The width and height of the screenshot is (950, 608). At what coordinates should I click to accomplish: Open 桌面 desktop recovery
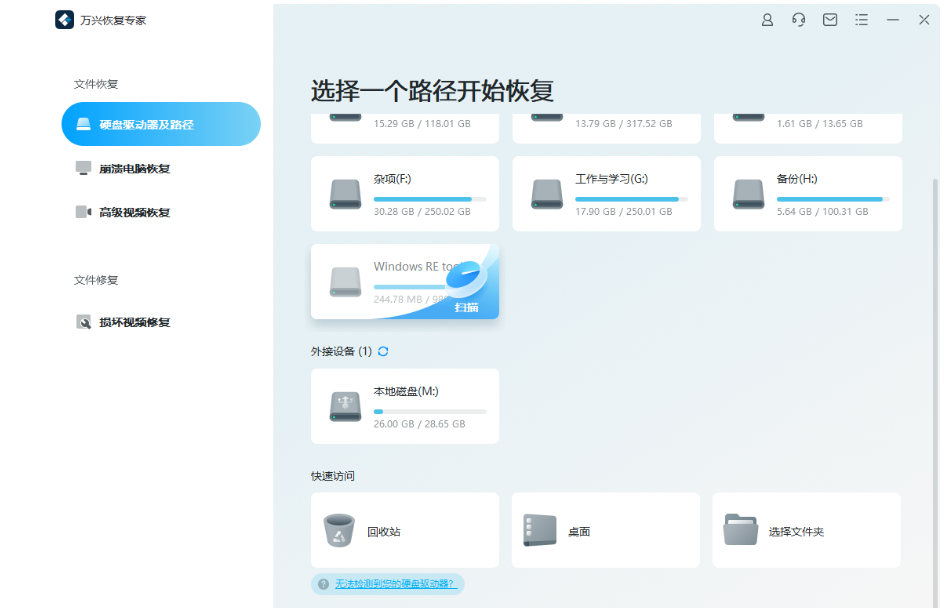tap(606, 530)
